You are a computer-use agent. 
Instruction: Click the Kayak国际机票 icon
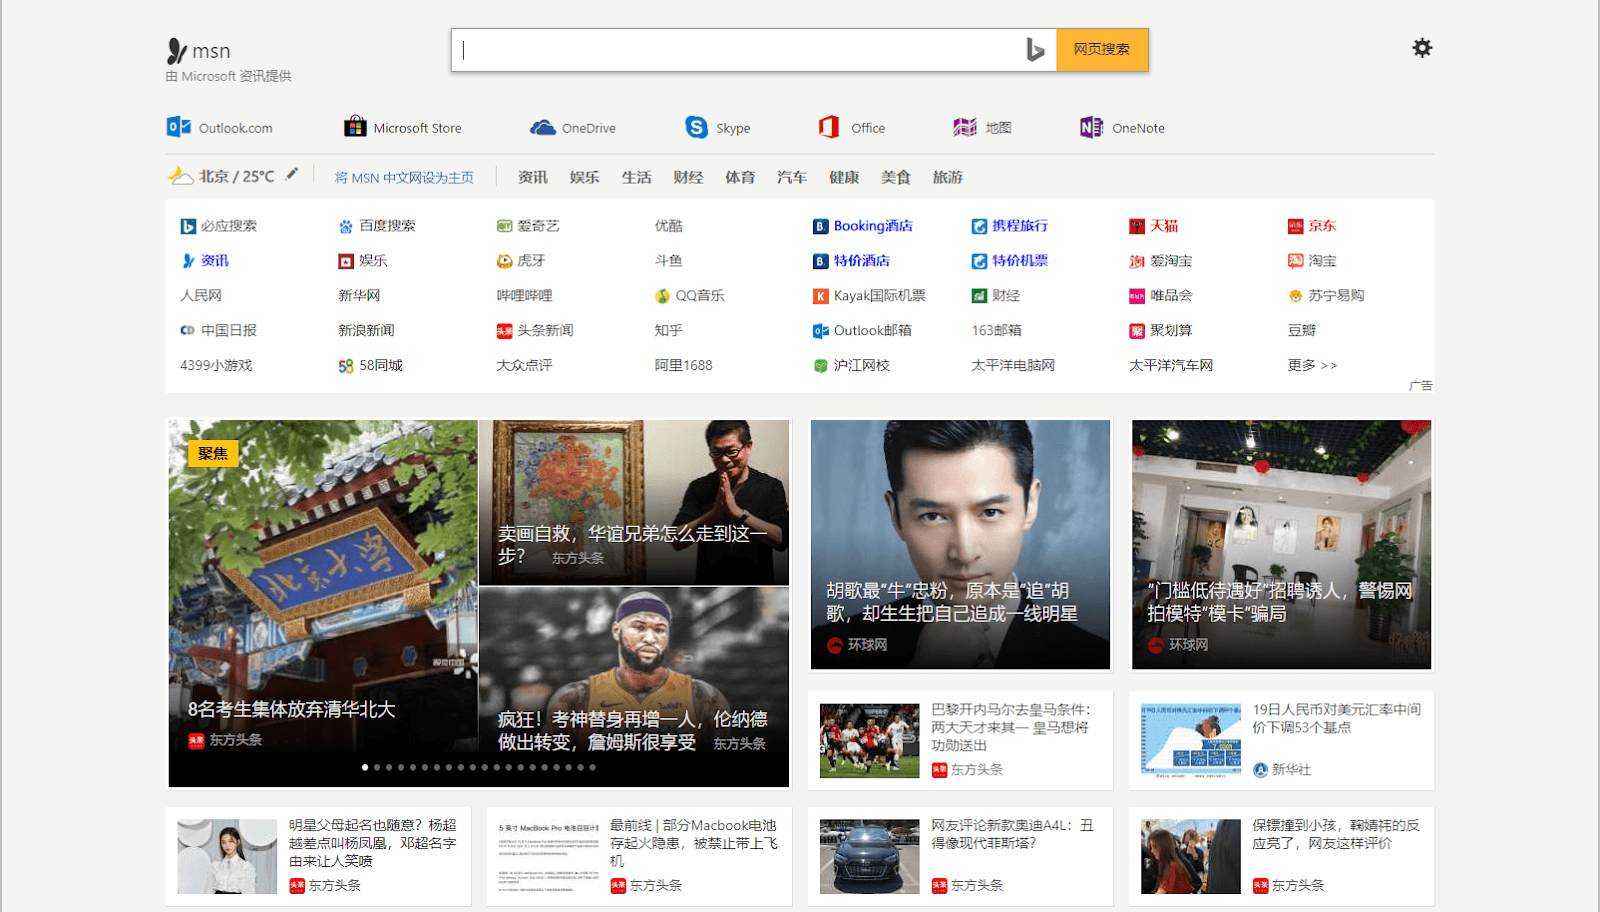pos(820,296)
